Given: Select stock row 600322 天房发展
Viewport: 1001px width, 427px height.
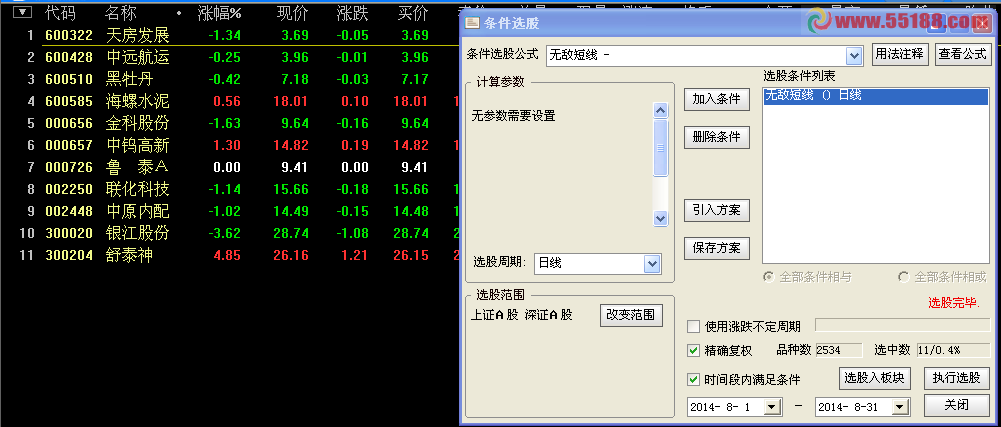Looking at the screenshot, I should 230,35.
